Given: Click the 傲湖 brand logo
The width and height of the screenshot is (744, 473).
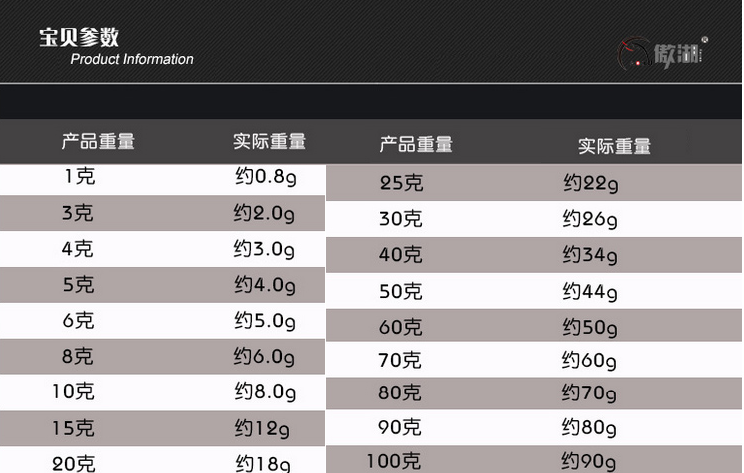Looking at the screenshot, I should click(x=662, y=53).
